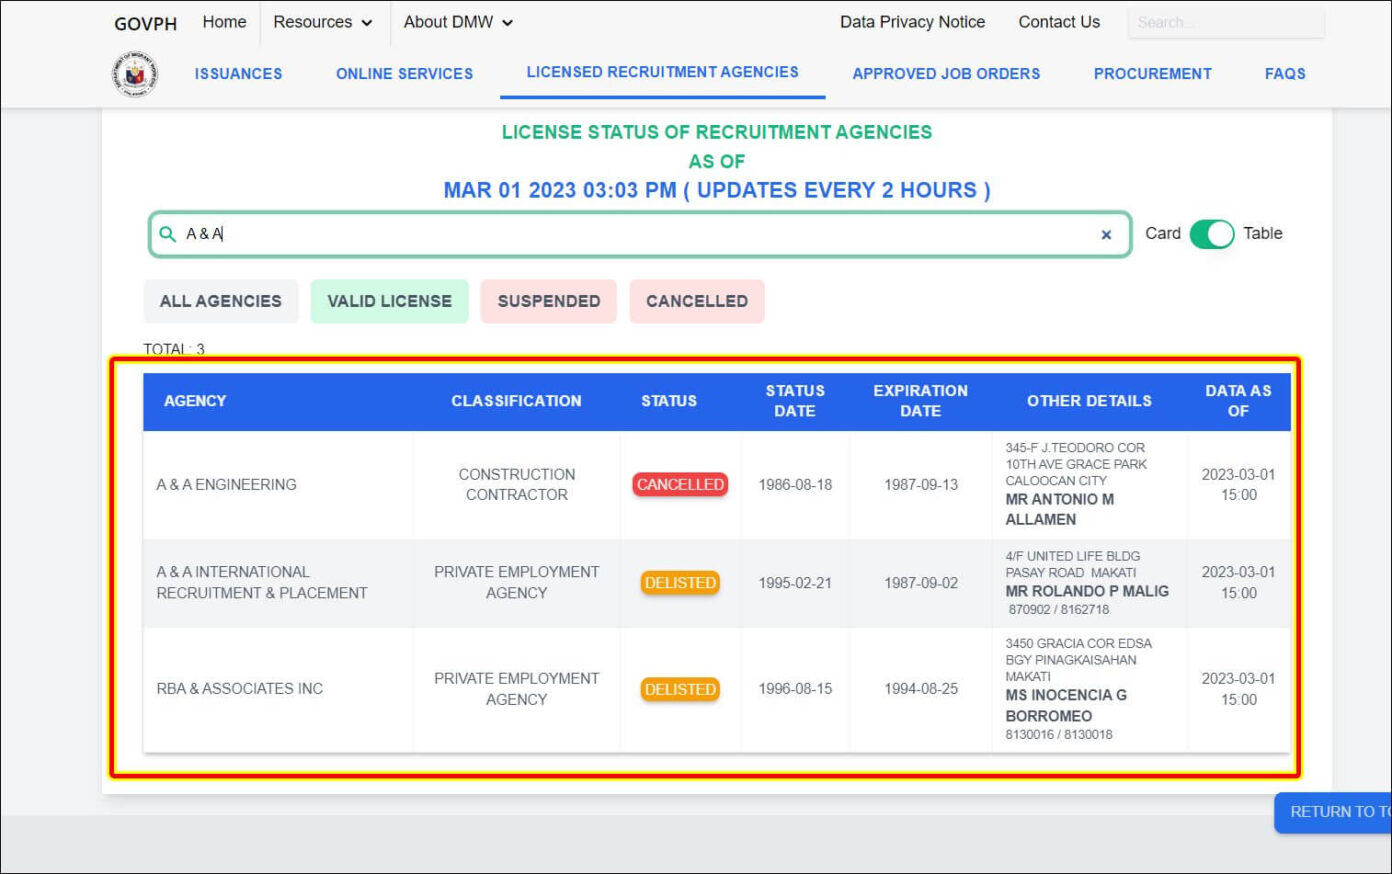Open the Resources dropdown menu

(x=323, y=21)
